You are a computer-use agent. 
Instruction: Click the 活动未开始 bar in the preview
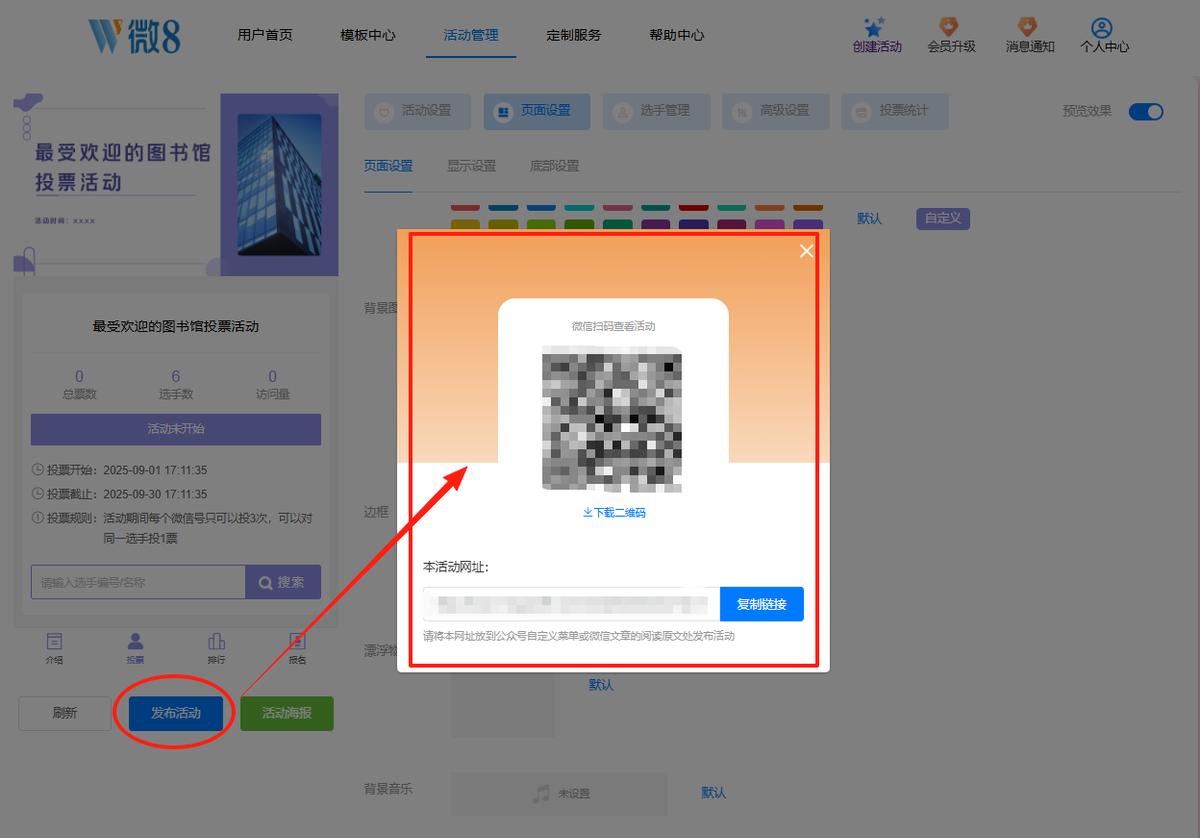(x=176, y=429)
